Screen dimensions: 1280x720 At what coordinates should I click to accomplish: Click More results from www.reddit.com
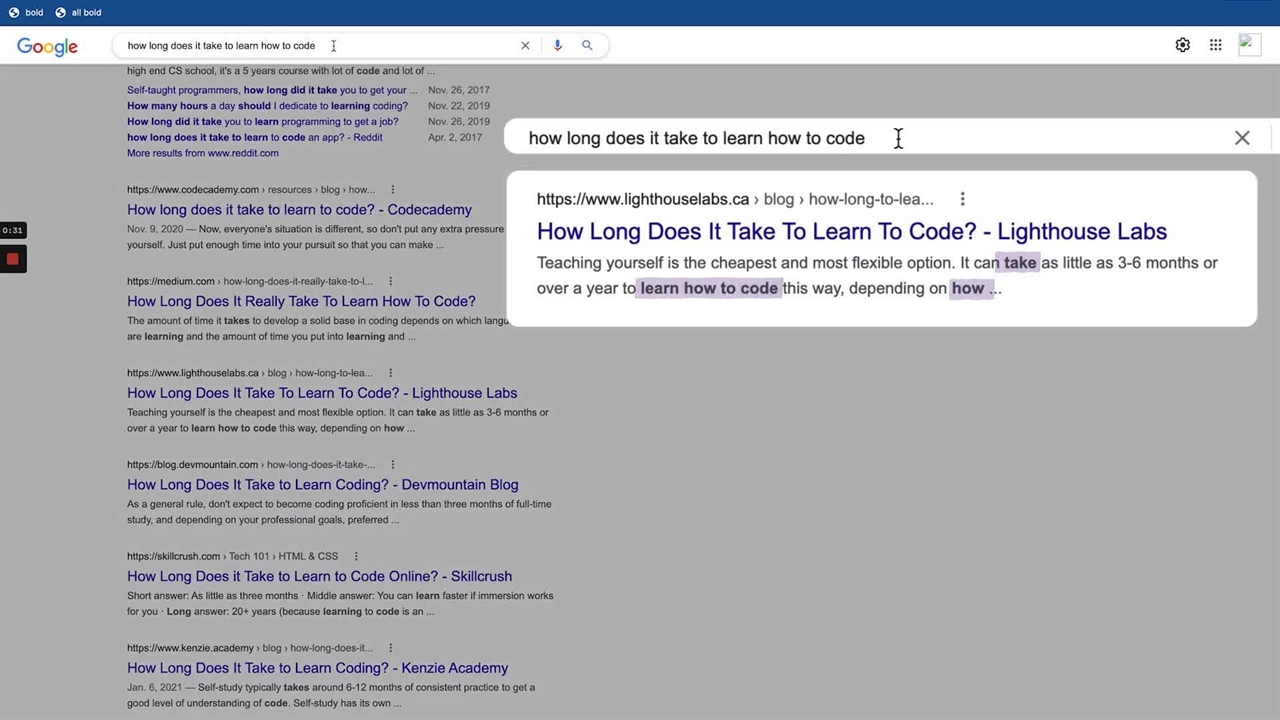(x=202, y=153)
